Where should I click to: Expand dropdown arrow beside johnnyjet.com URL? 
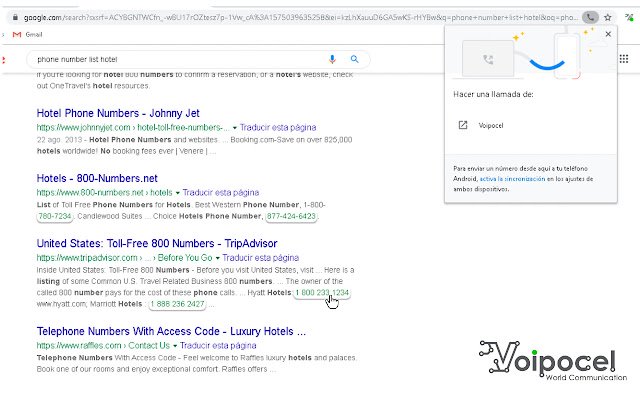coord(235,128)
